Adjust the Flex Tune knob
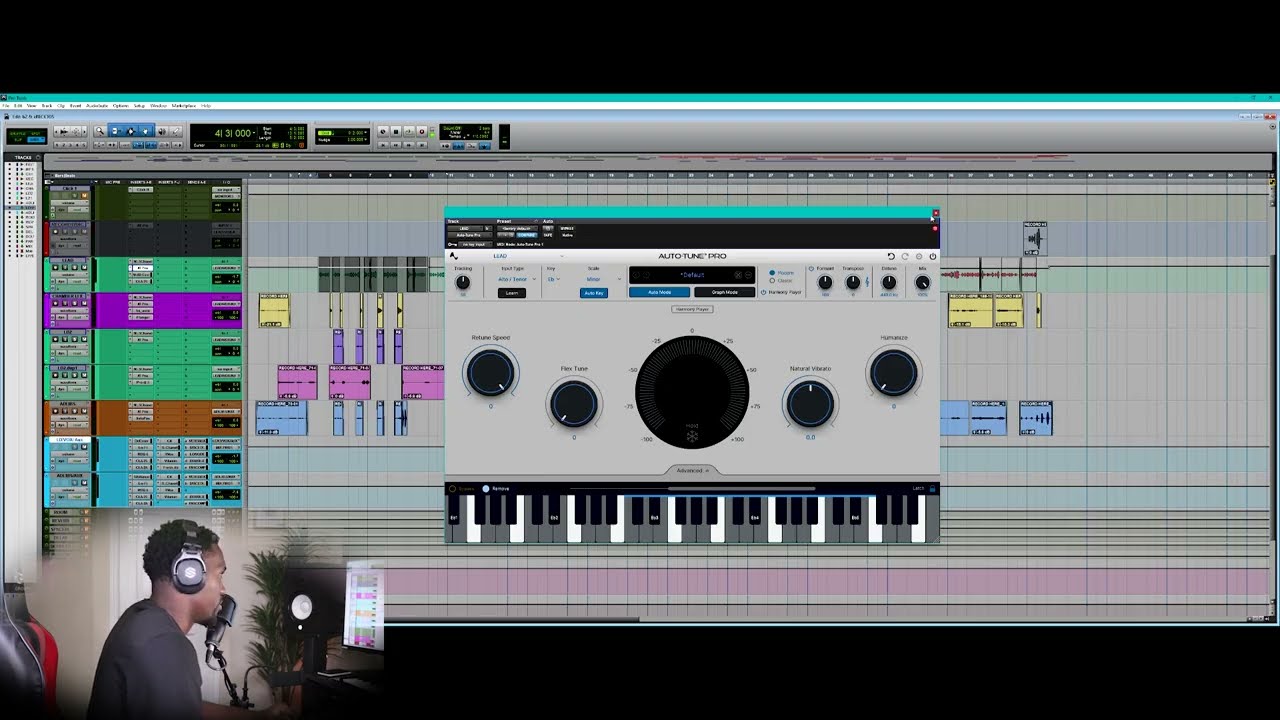This screenshot has height=720, width=1280. point(574,404)
